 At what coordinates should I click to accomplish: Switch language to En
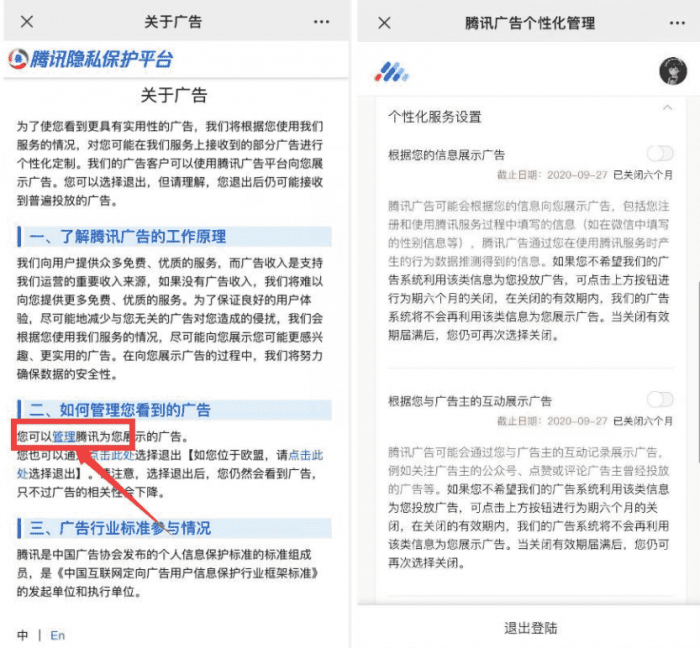[58, 634]
